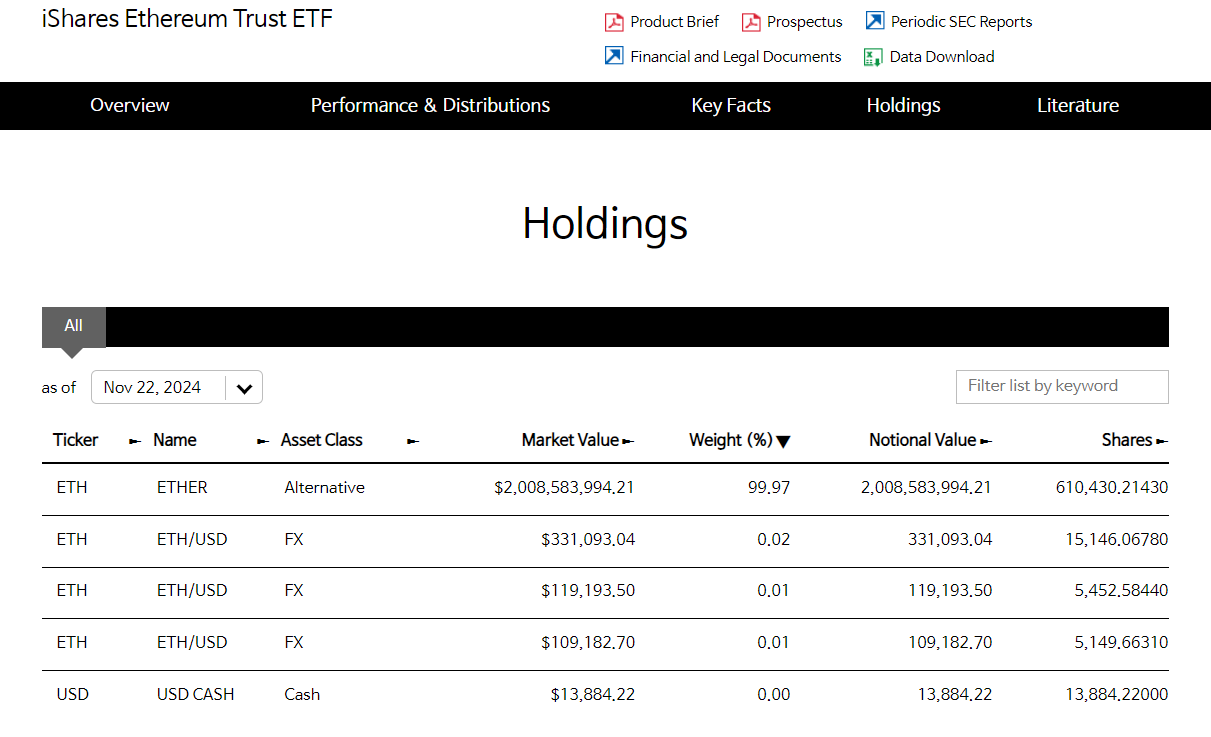
Task: Click the Financial and Legal Documents arrow icon
Action: pyautogui.click(x=614, y=56)
